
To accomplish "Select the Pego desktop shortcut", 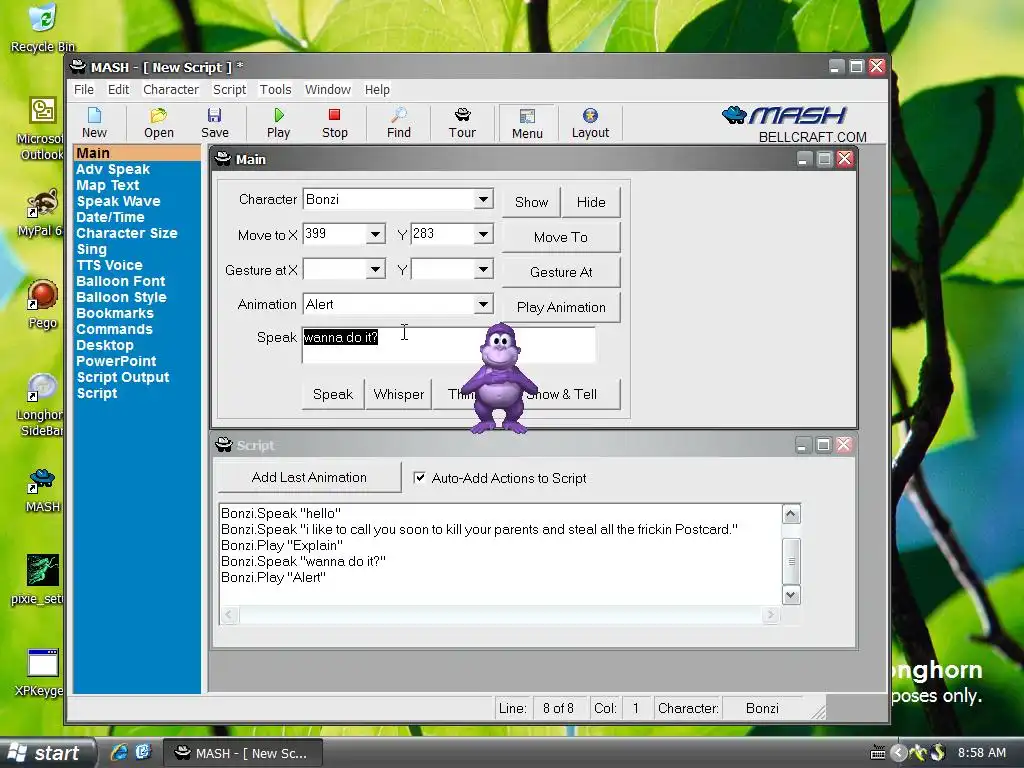I will [x=42, y=304].
